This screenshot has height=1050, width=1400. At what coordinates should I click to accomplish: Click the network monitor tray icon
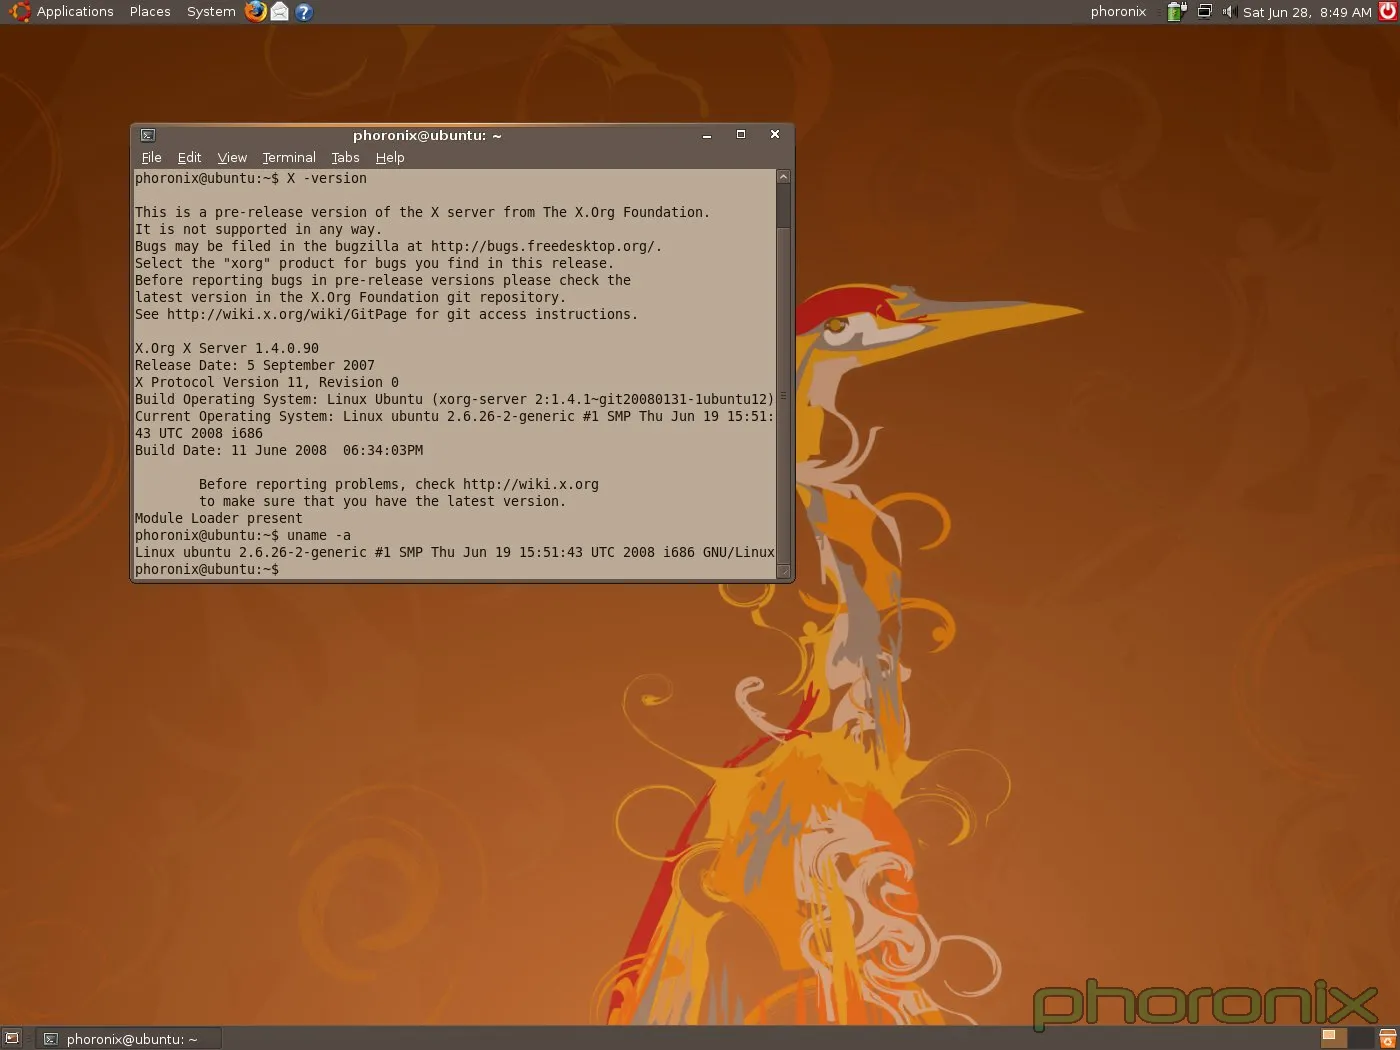point(1204,12)
